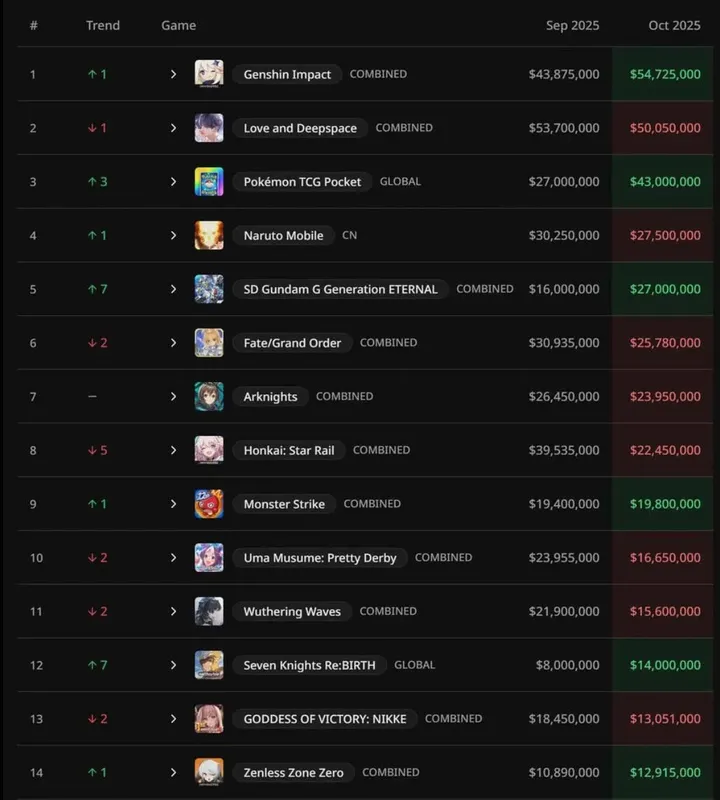Expand the Seven Knights Re:BIRTH row

click(x=173, y=665)
